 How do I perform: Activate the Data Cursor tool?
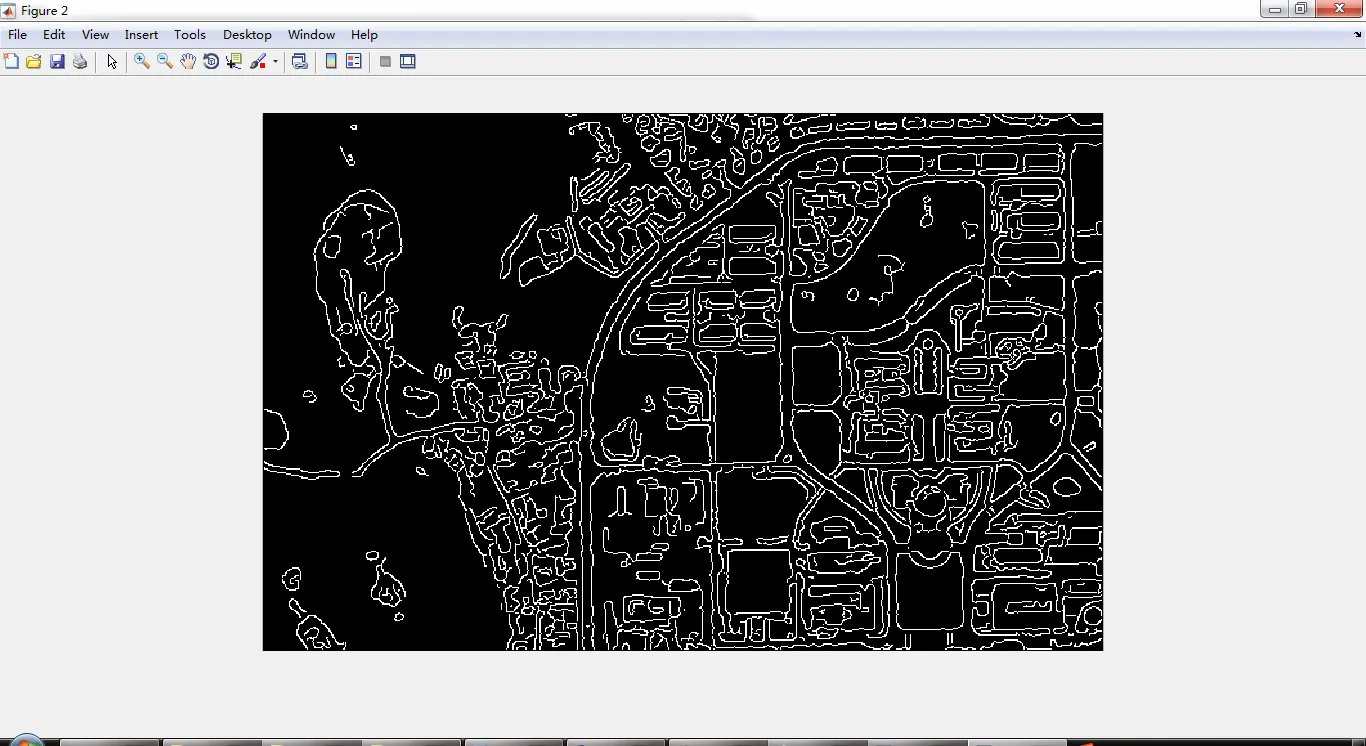point(234,62)
